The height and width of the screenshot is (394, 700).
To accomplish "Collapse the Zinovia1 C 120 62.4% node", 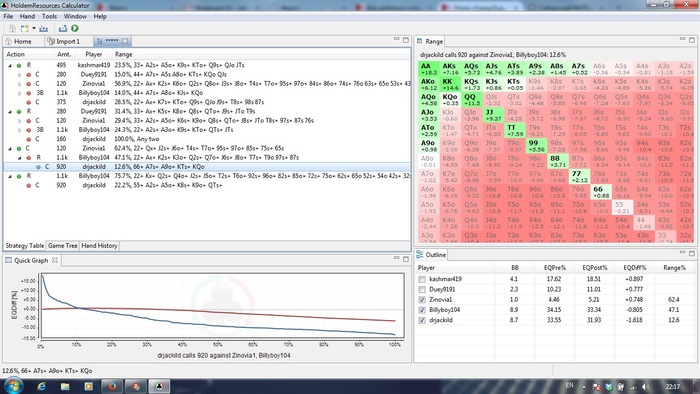I will (10, 149).
